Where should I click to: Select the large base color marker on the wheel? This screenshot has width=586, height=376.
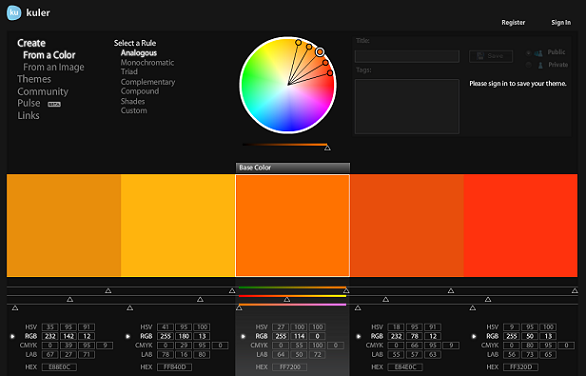point(320,52)
